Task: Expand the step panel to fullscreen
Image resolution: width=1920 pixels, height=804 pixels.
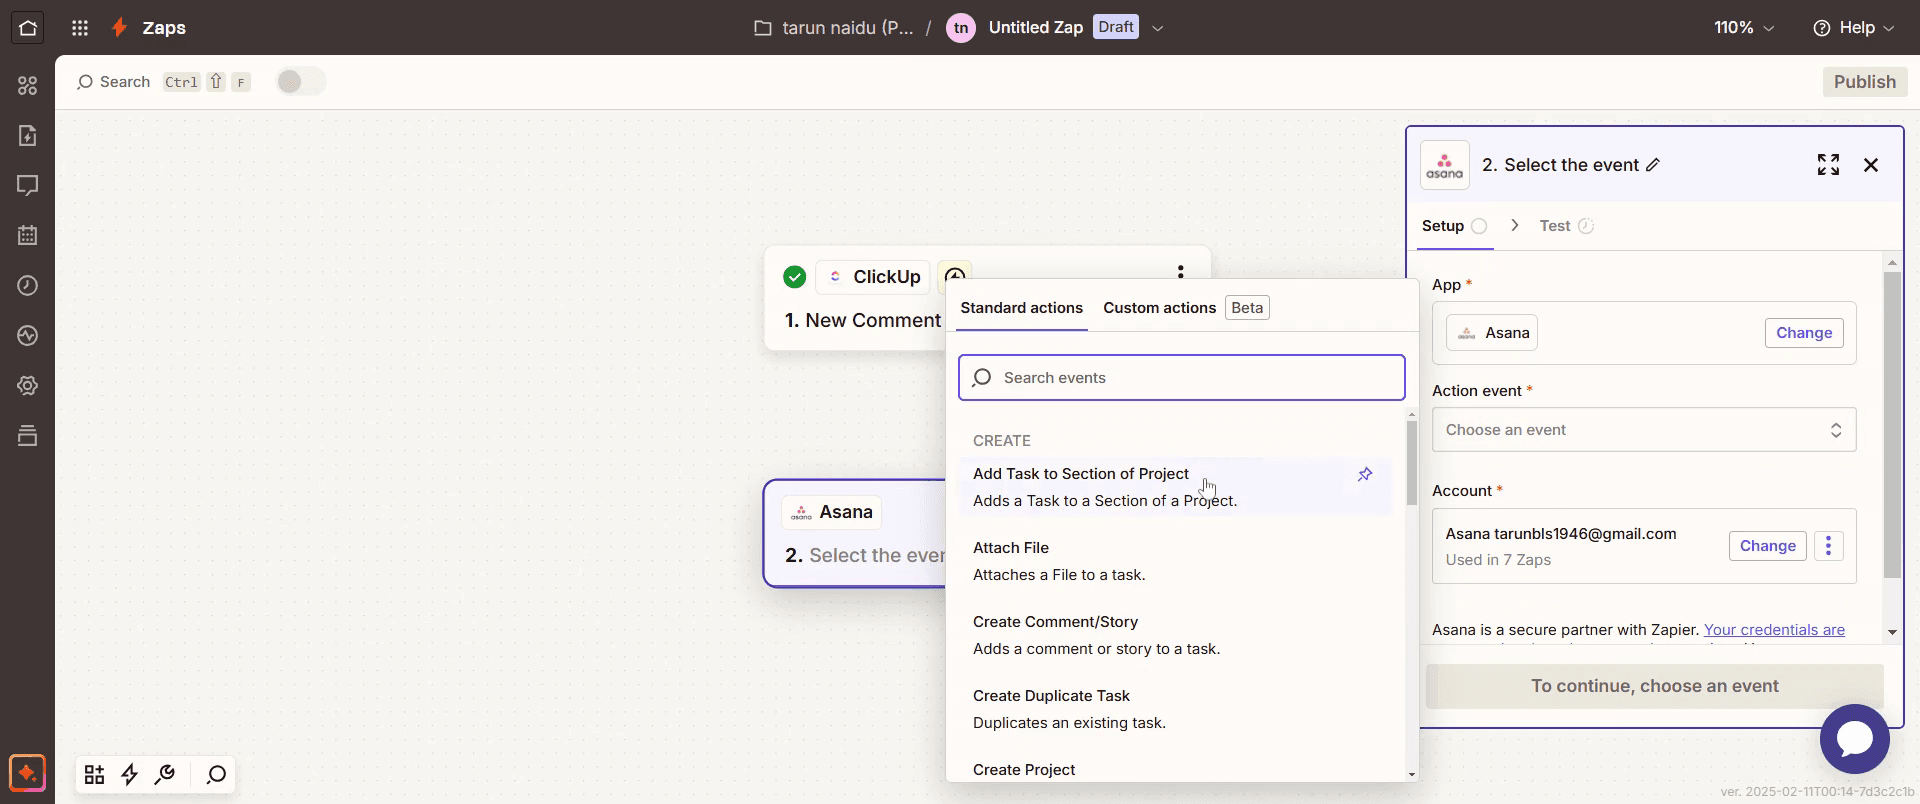Action: point(1828,165)
